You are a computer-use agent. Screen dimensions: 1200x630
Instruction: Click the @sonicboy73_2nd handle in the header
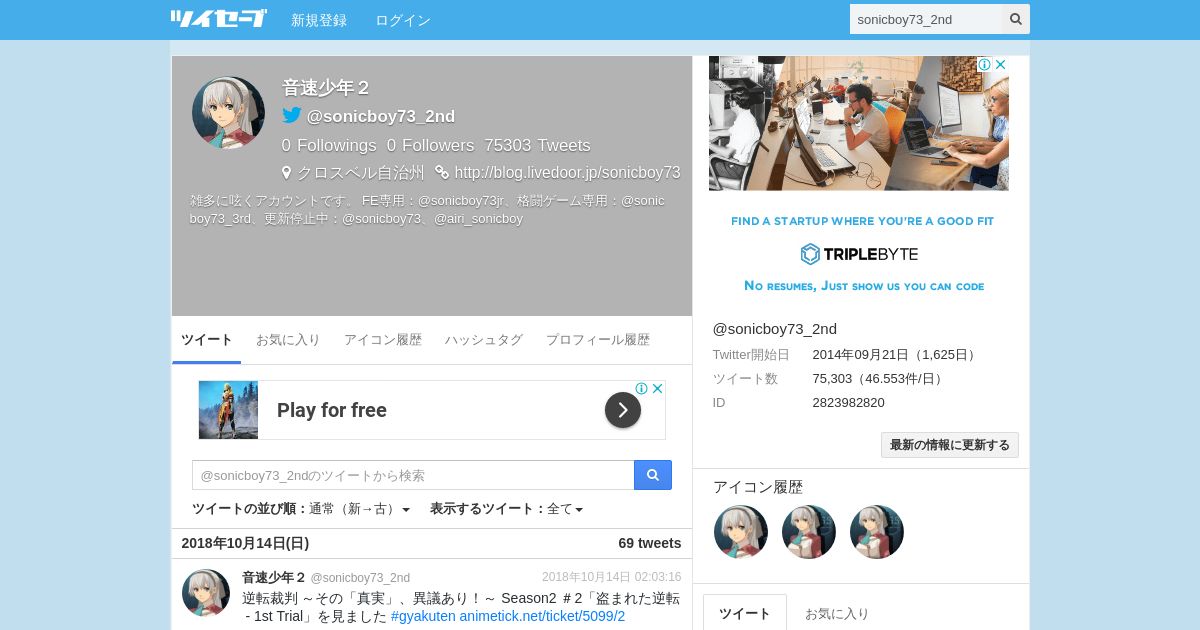click(381, 116)
